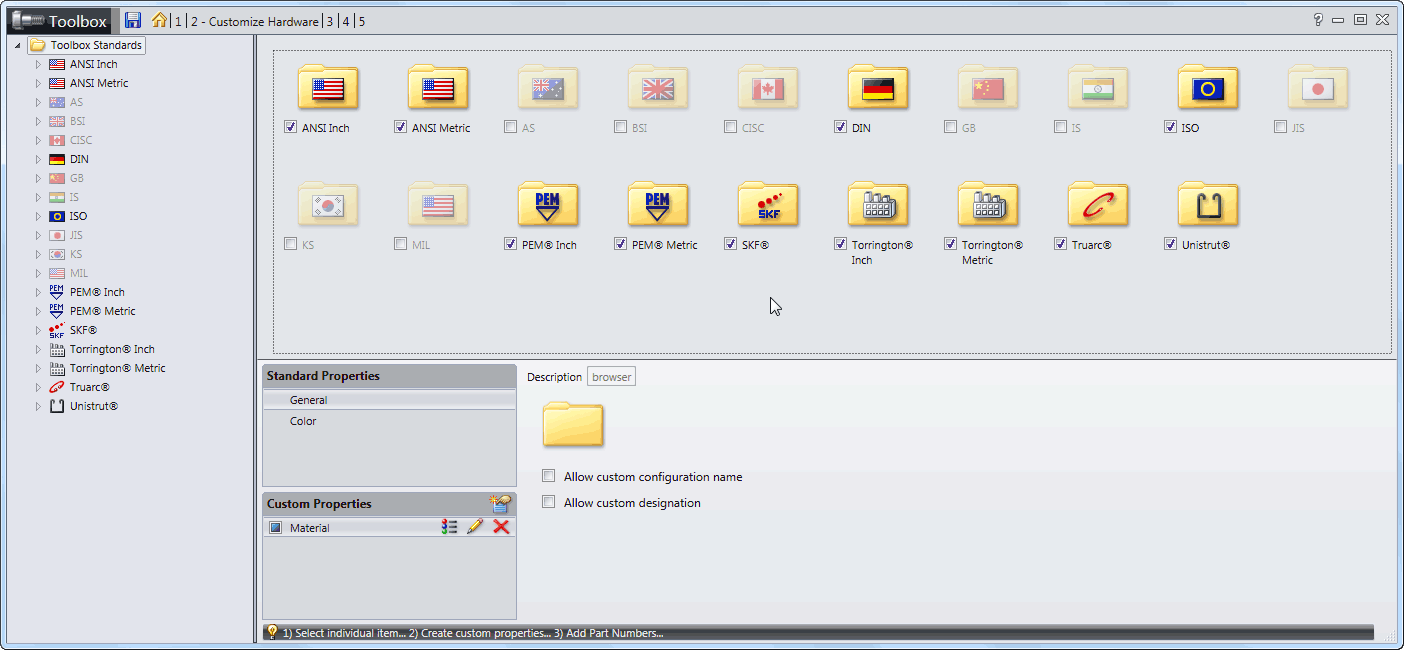Go to step 3 in header
The width and height of the screenshot is (1404, 650).
click(x=330, y=21)
